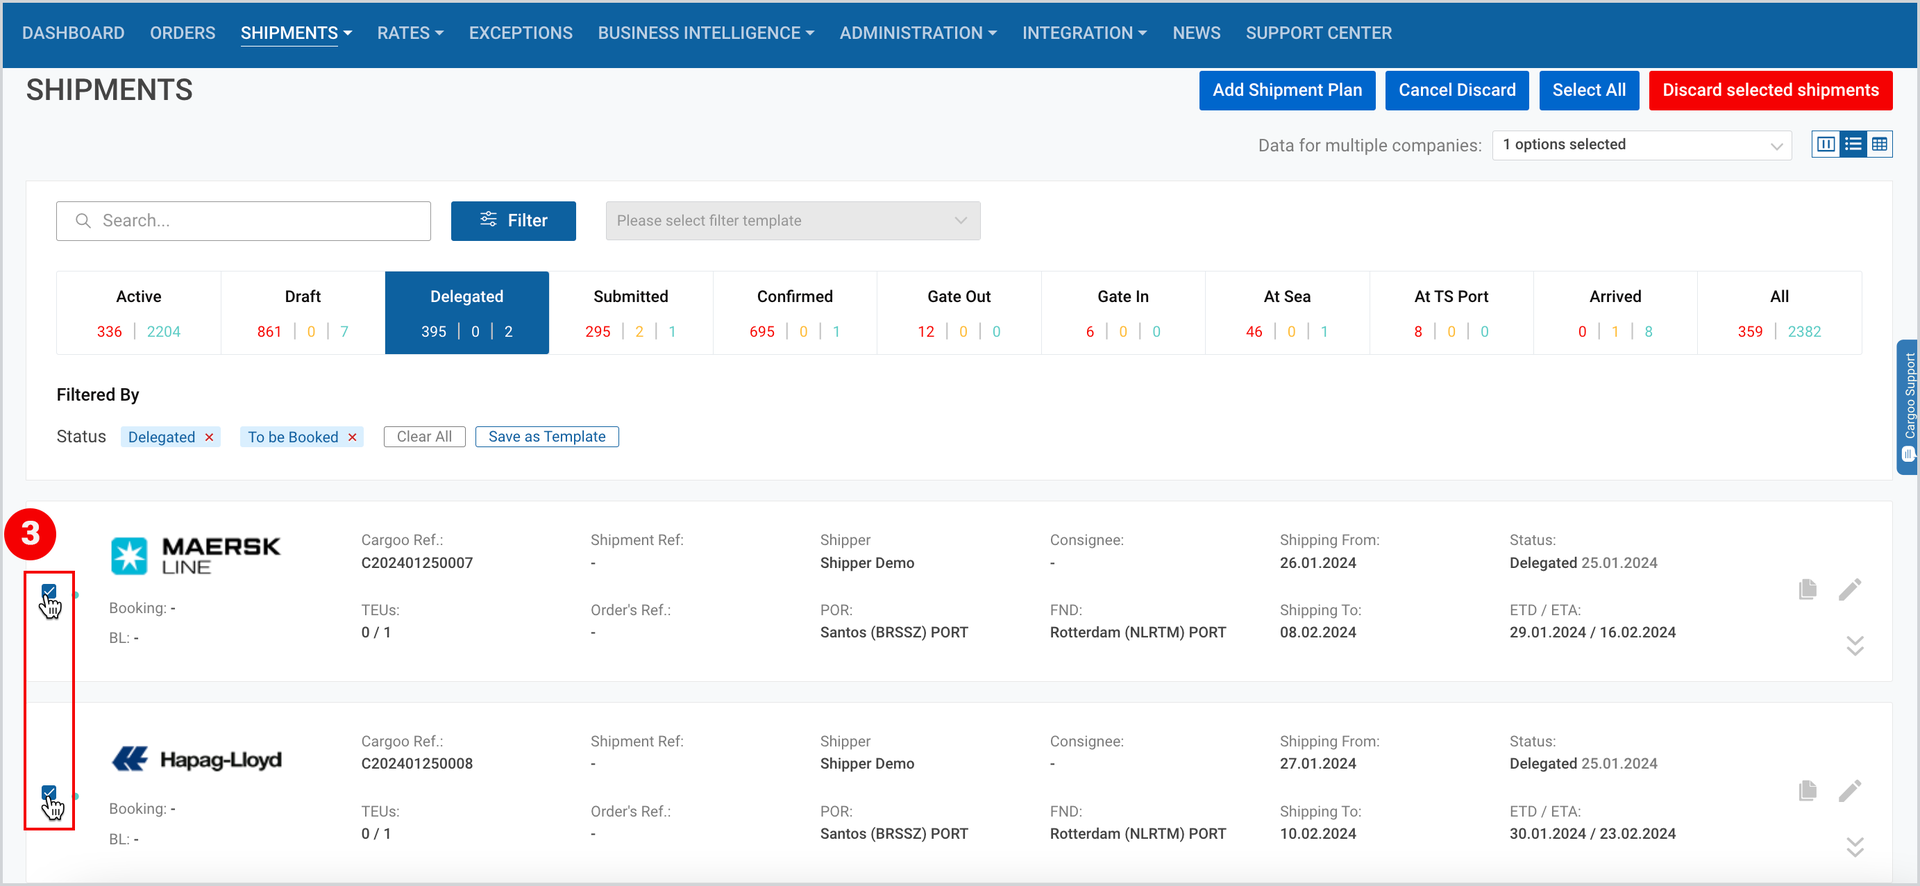Copy the Maersk shipment with duplicate icon
The width and height of the screenshot is (1920, 886).
(x=1807, y=590)
